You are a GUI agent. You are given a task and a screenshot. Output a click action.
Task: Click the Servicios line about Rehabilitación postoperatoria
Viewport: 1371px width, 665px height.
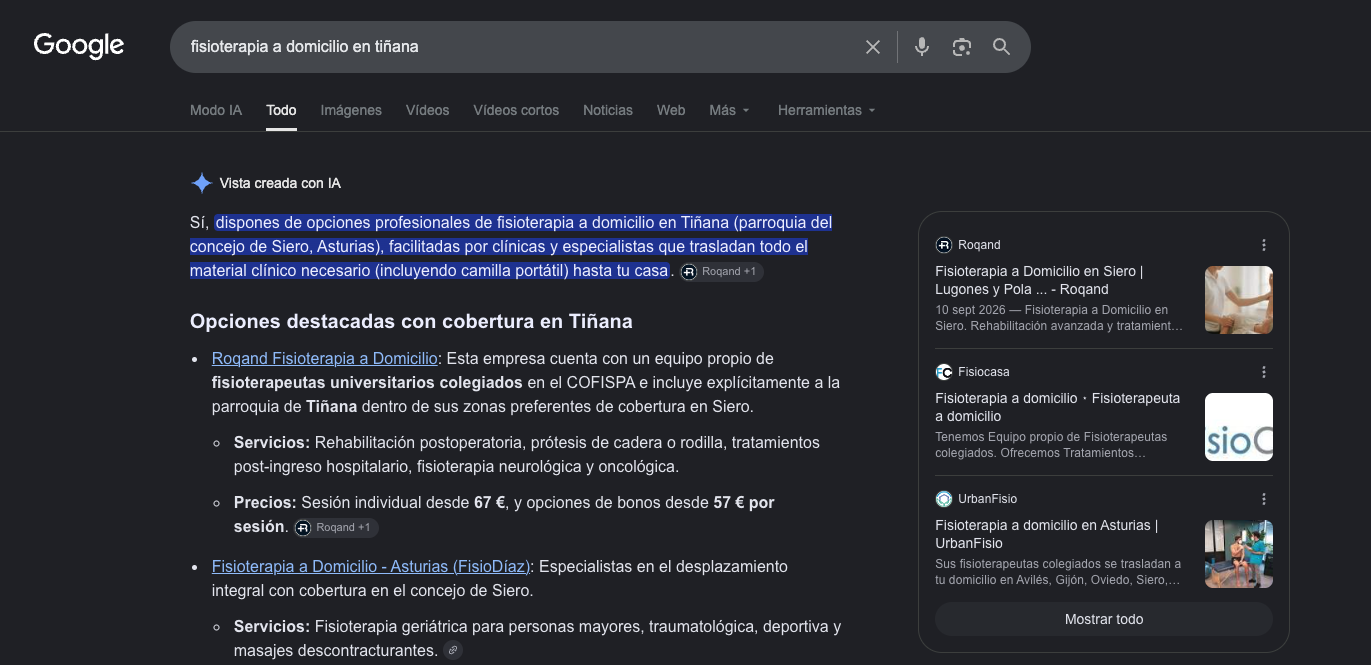(527, 454)
